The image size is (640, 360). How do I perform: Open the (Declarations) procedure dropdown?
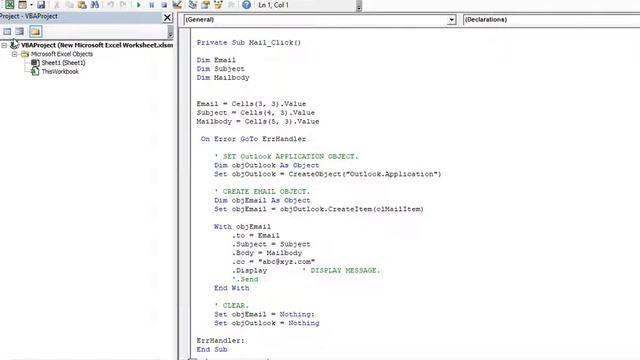551,20
